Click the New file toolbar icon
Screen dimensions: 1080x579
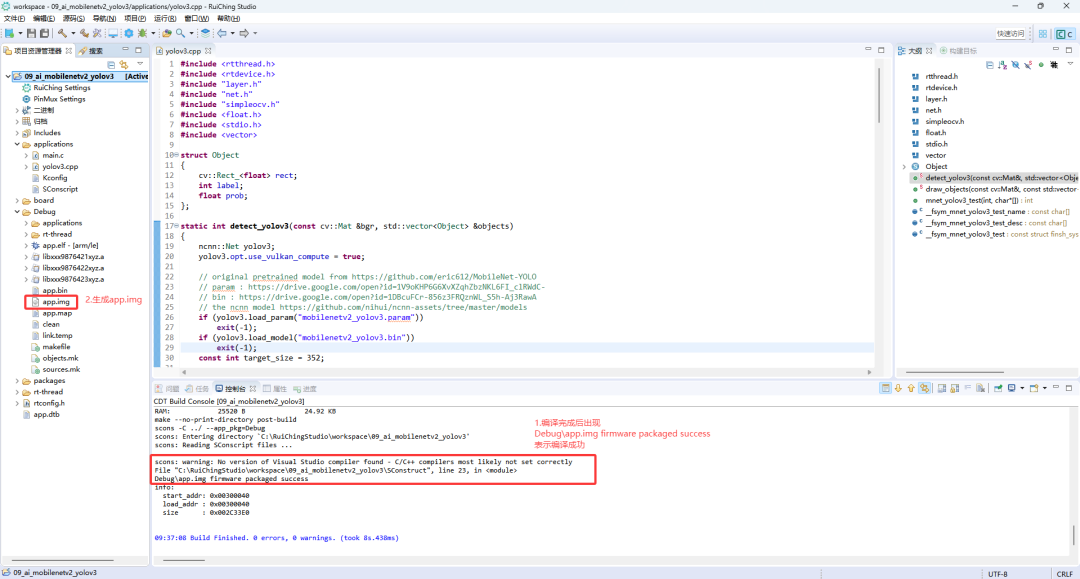pos(9,33)
